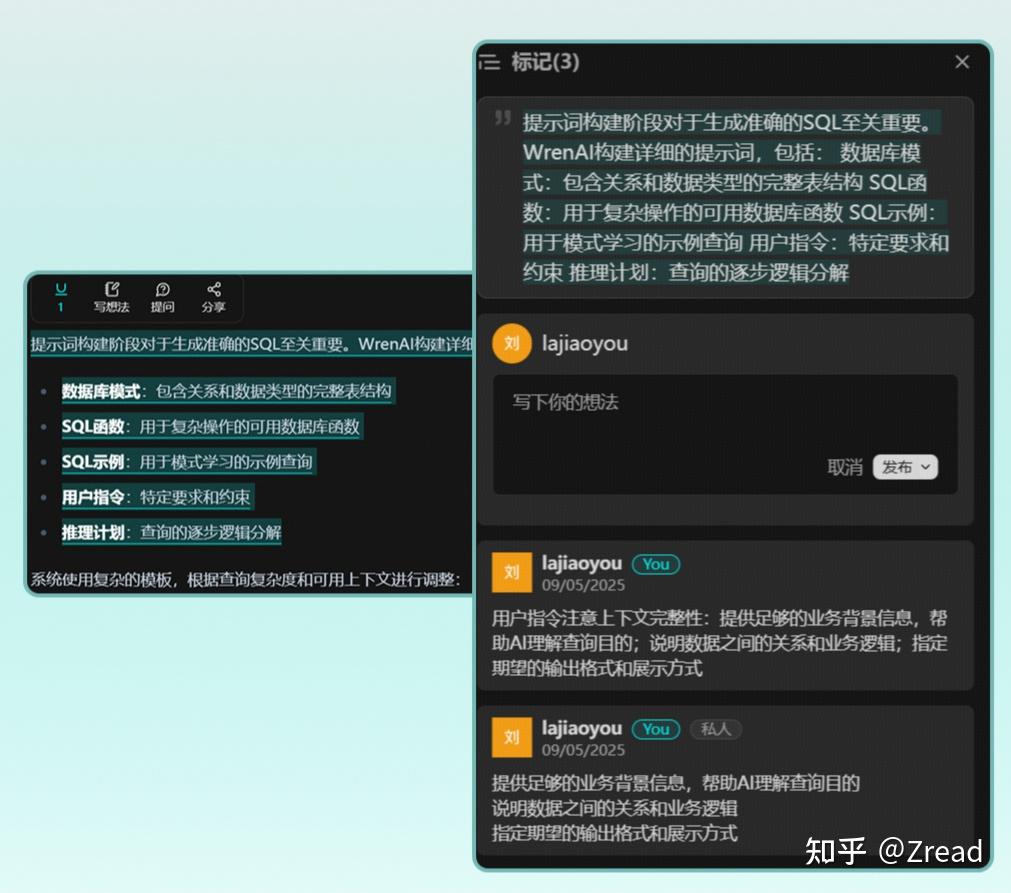Click the quoted highlight text block
Viewport: 1011px width, 893px height.
coord(735,197)
